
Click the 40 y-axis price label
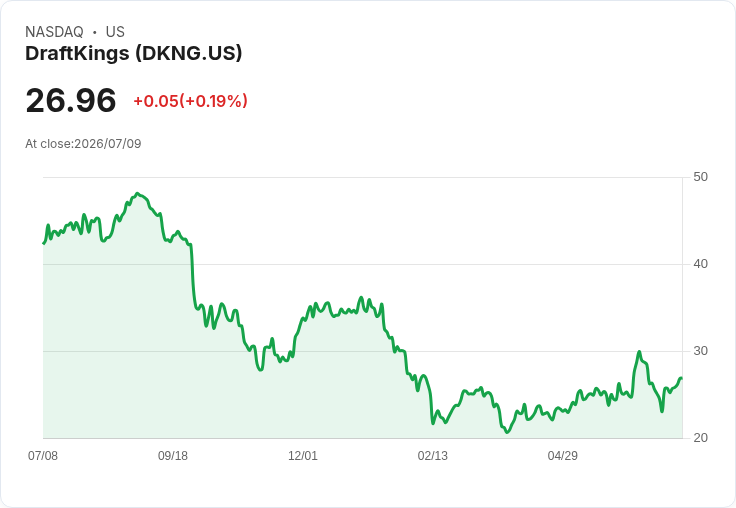700,264
